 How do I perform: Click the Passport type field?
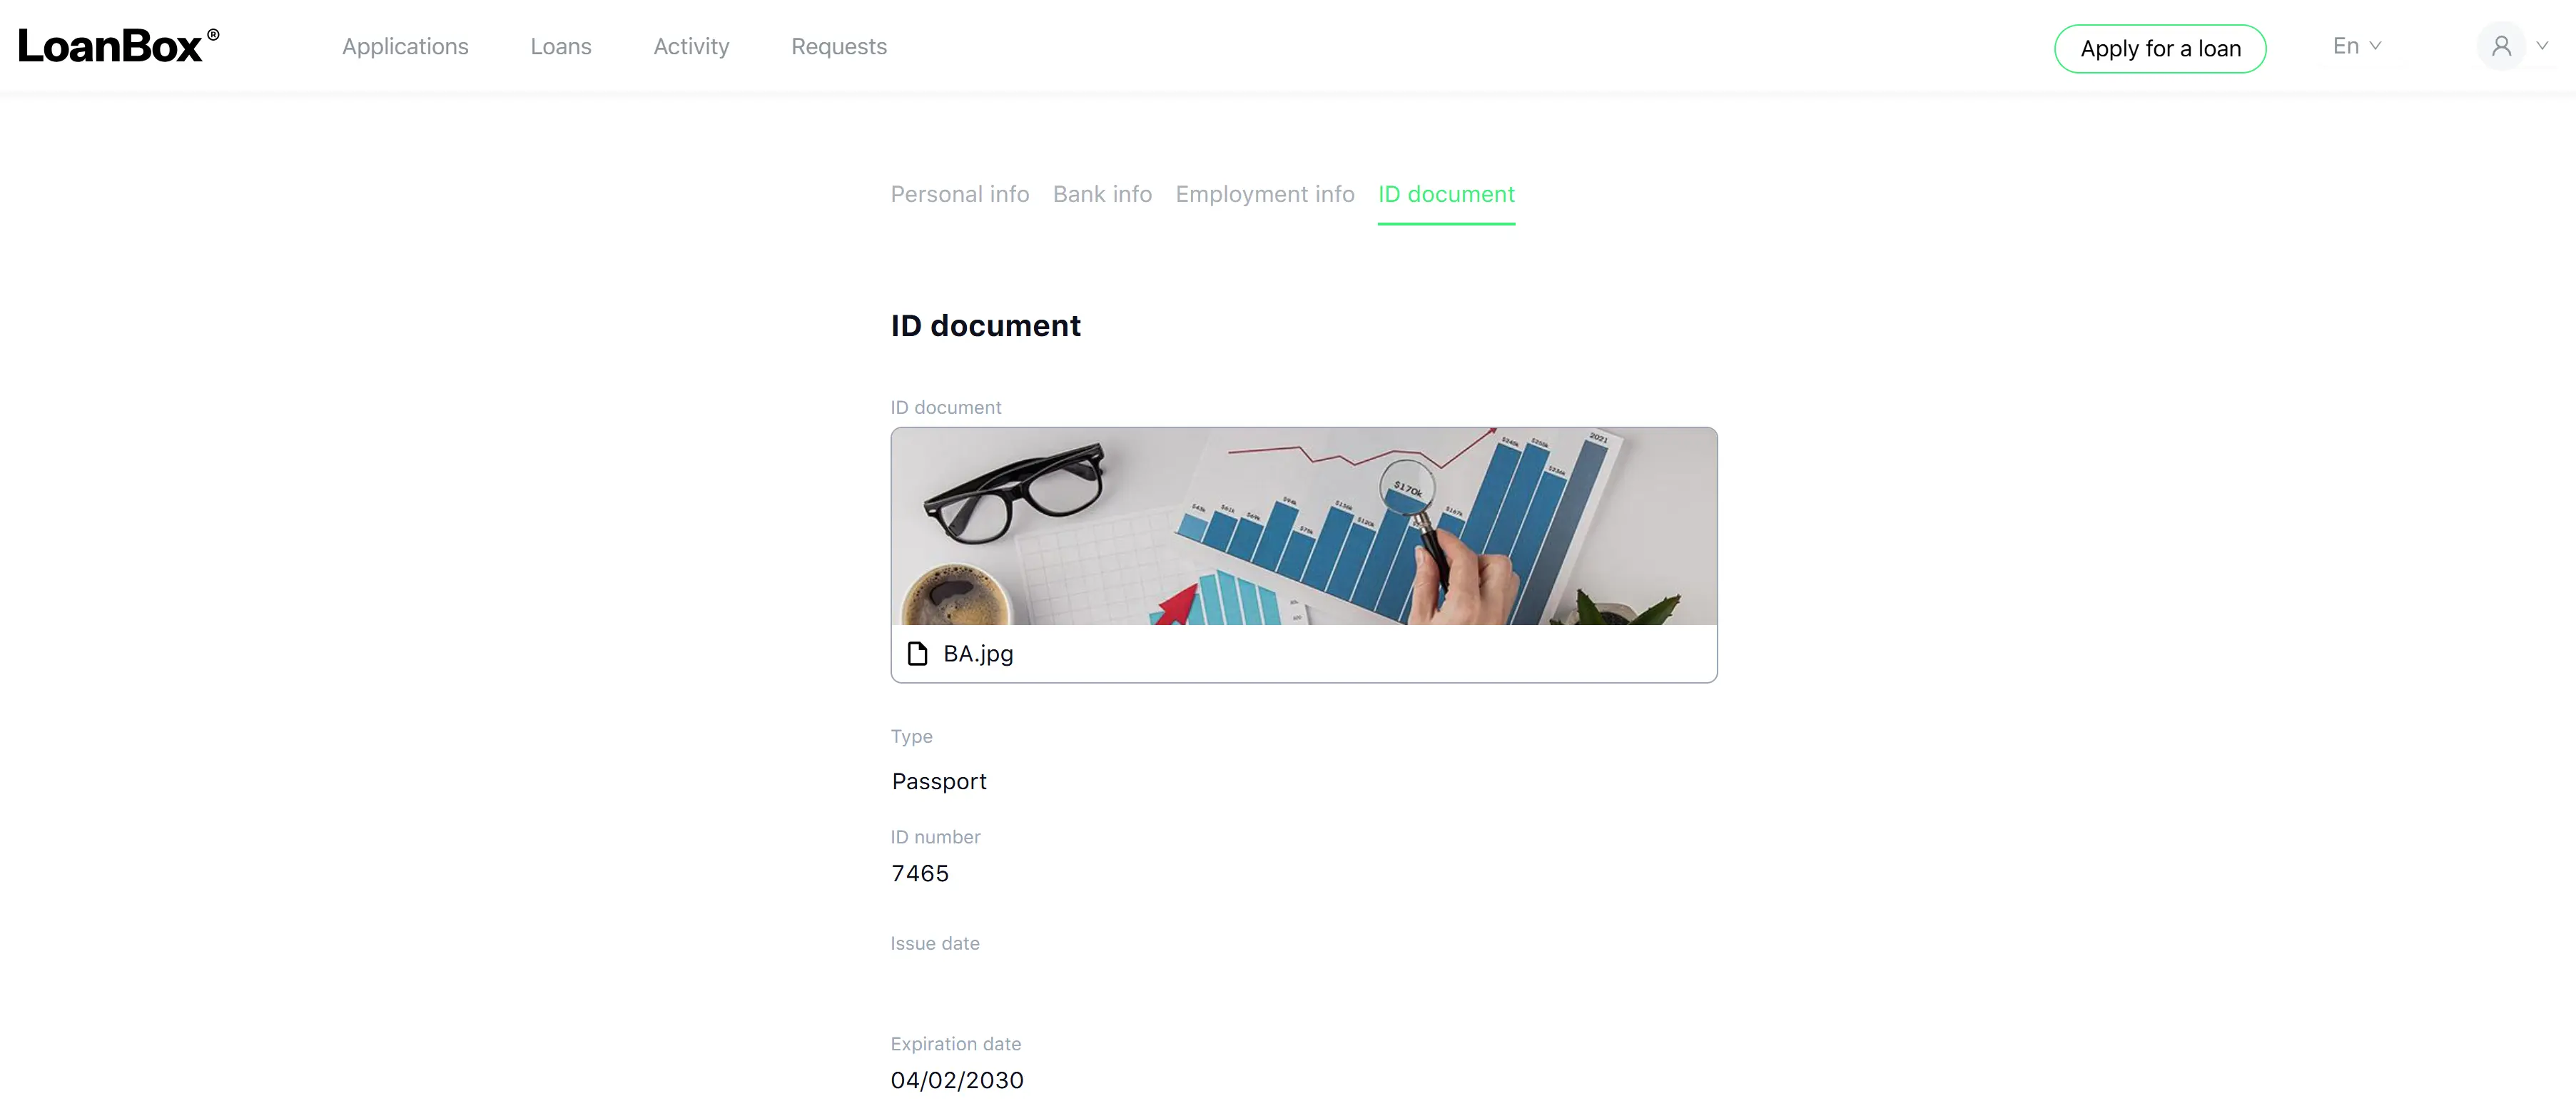pos(939,781)
